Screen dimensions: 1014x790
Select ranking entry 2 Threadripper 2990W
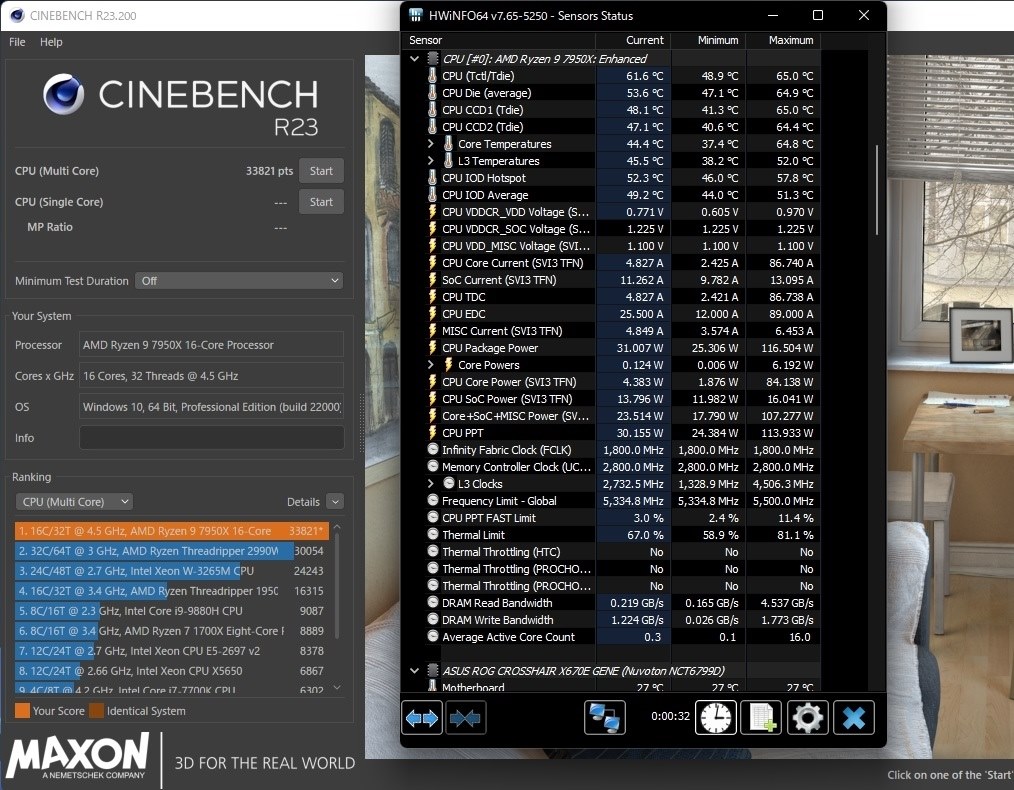coord(171,551)
